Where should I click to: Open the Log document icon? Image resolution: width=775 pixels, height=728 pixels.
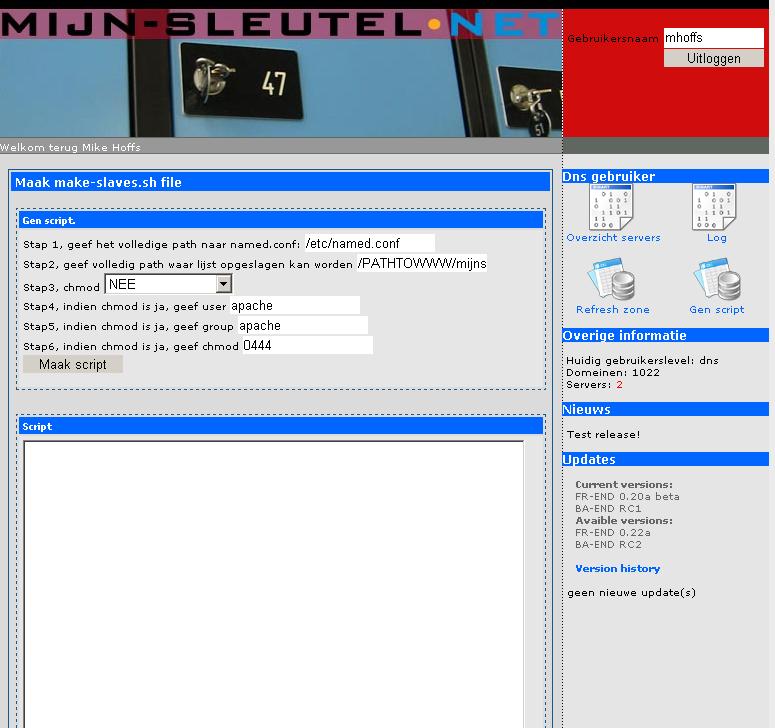point(714,207)
